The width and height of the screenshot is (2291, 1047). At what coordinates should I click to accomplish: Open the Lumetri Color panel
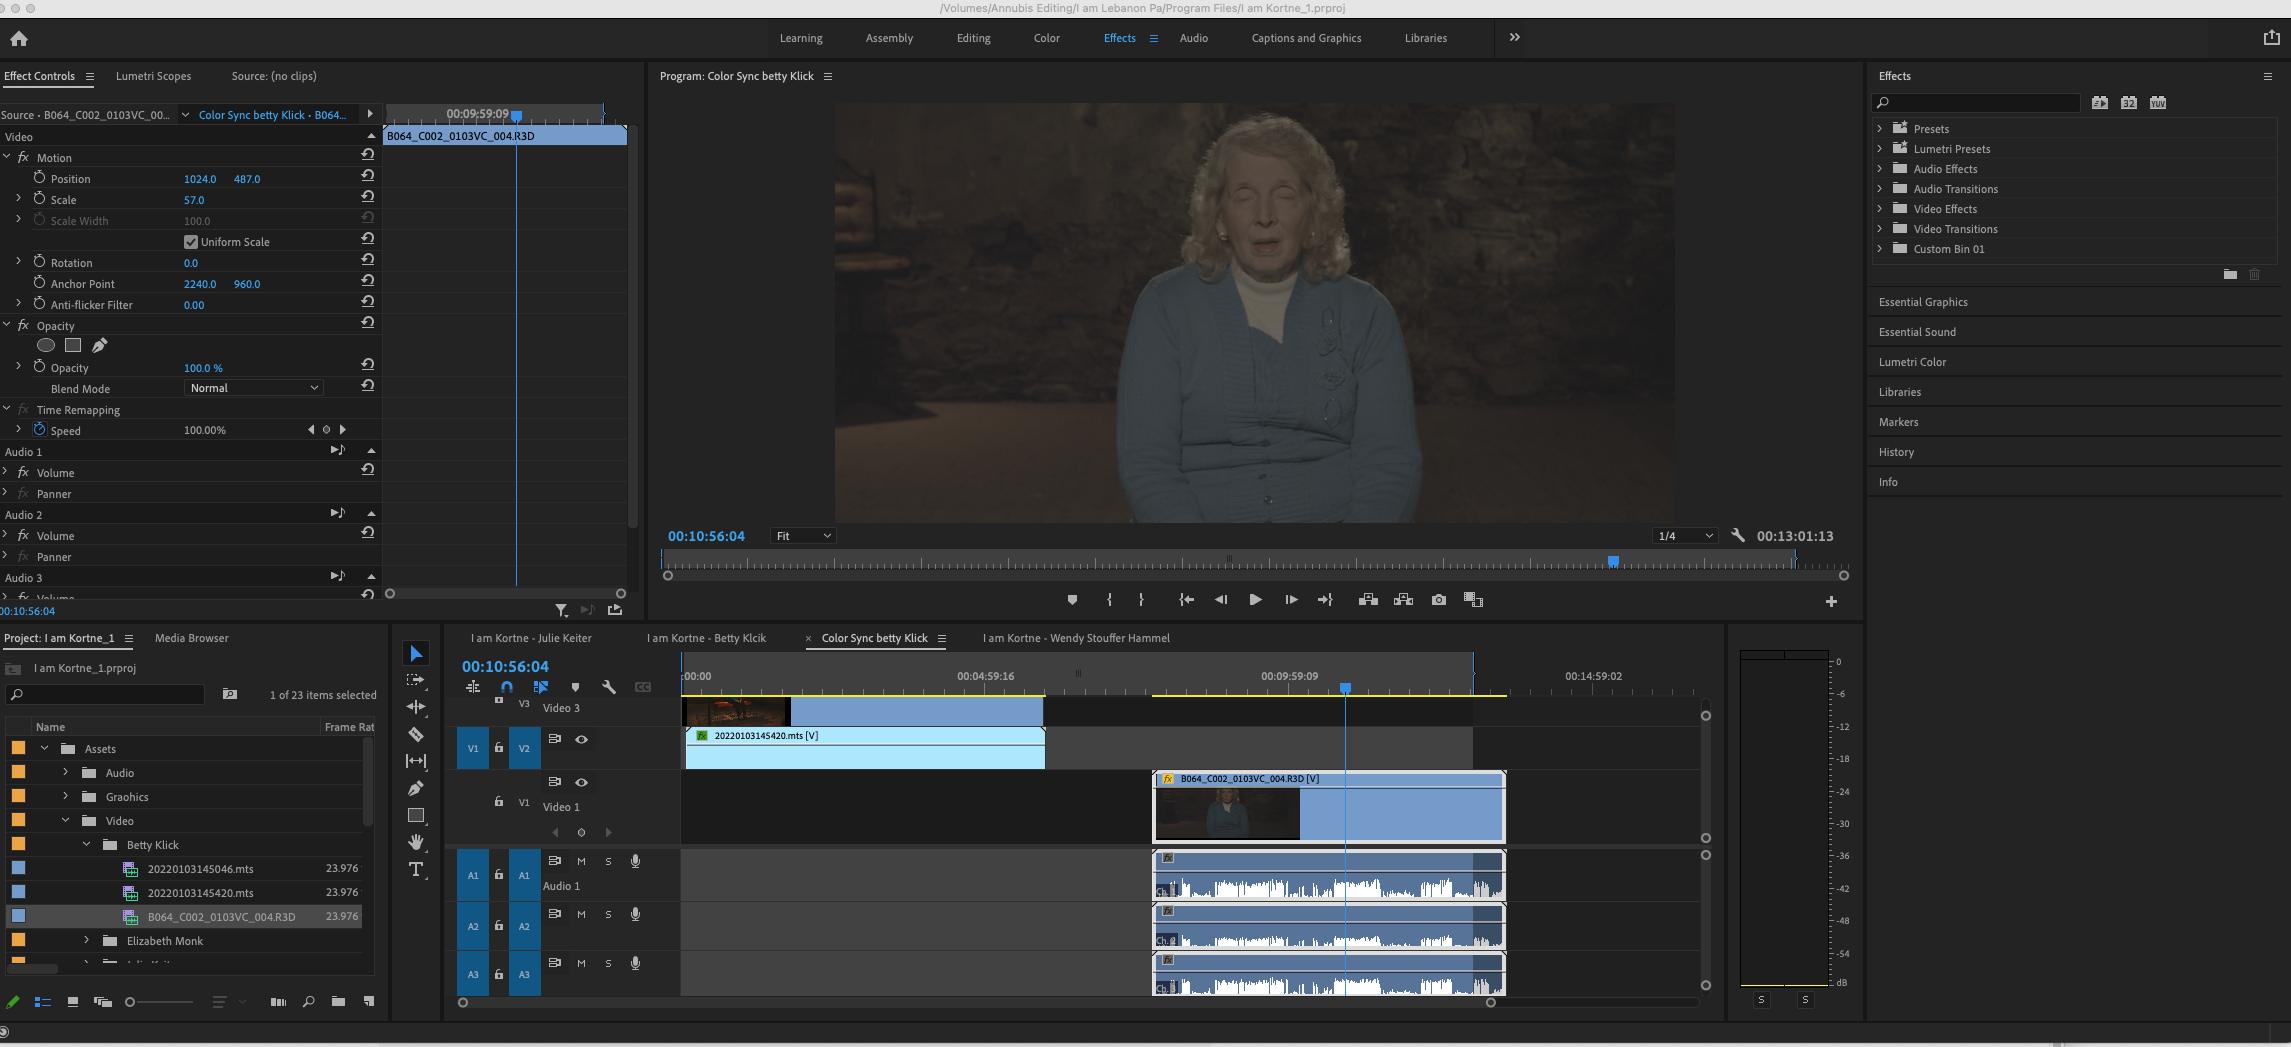(x=1911, y=361)
